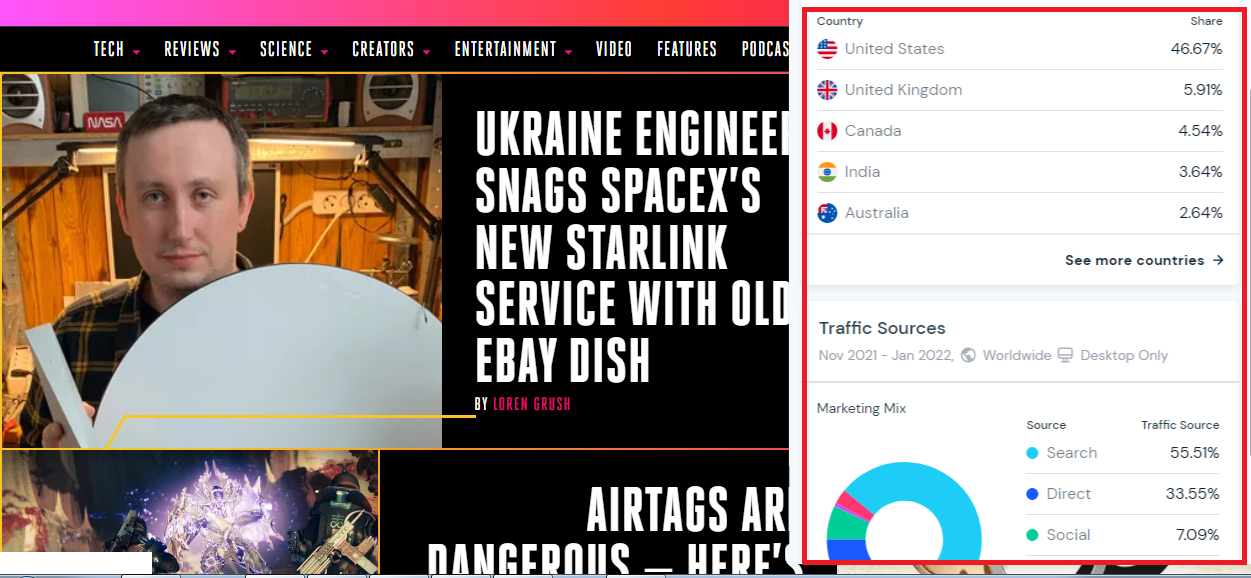1251x578 pixels.
Task: Click the Traffic Source column header
Action: [1180, 425]
